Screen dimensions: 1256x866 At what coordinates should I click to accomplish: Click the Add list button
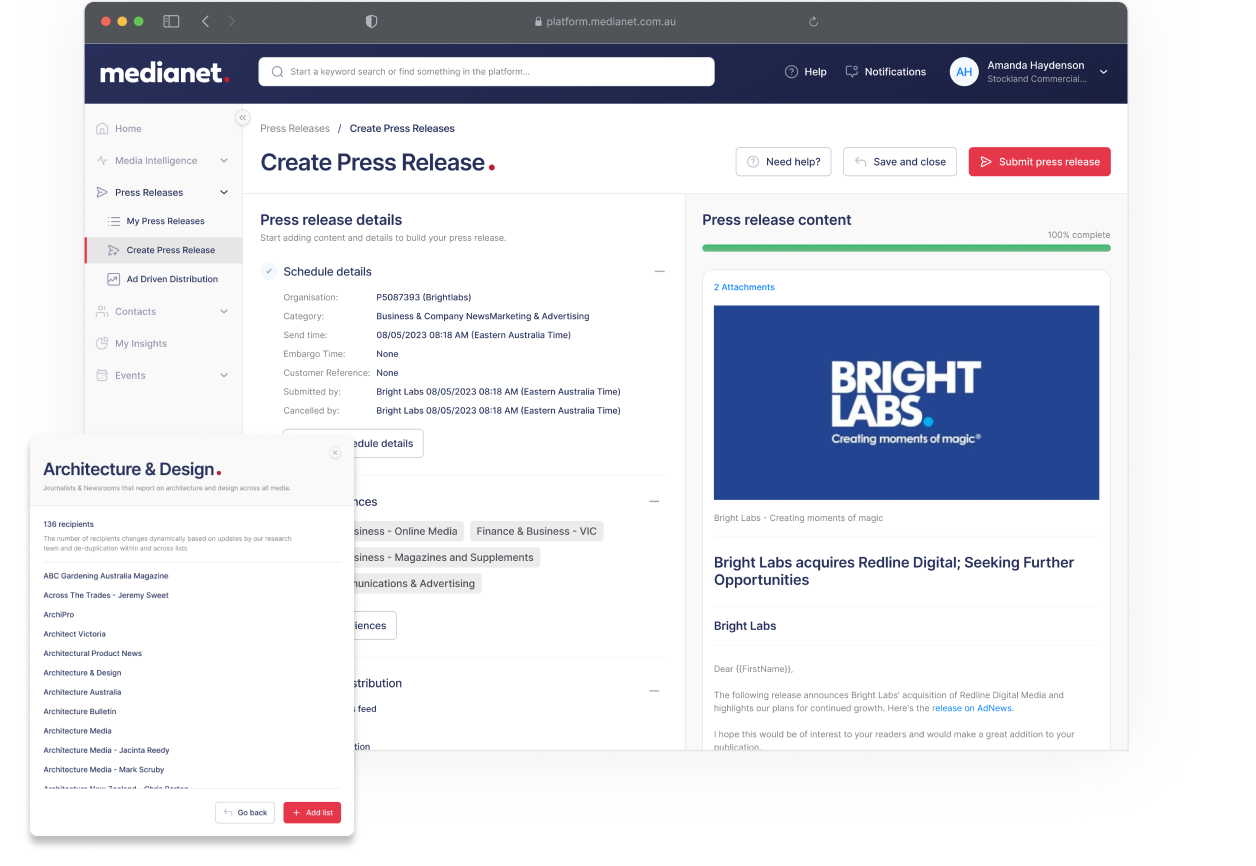click(311, 813)
